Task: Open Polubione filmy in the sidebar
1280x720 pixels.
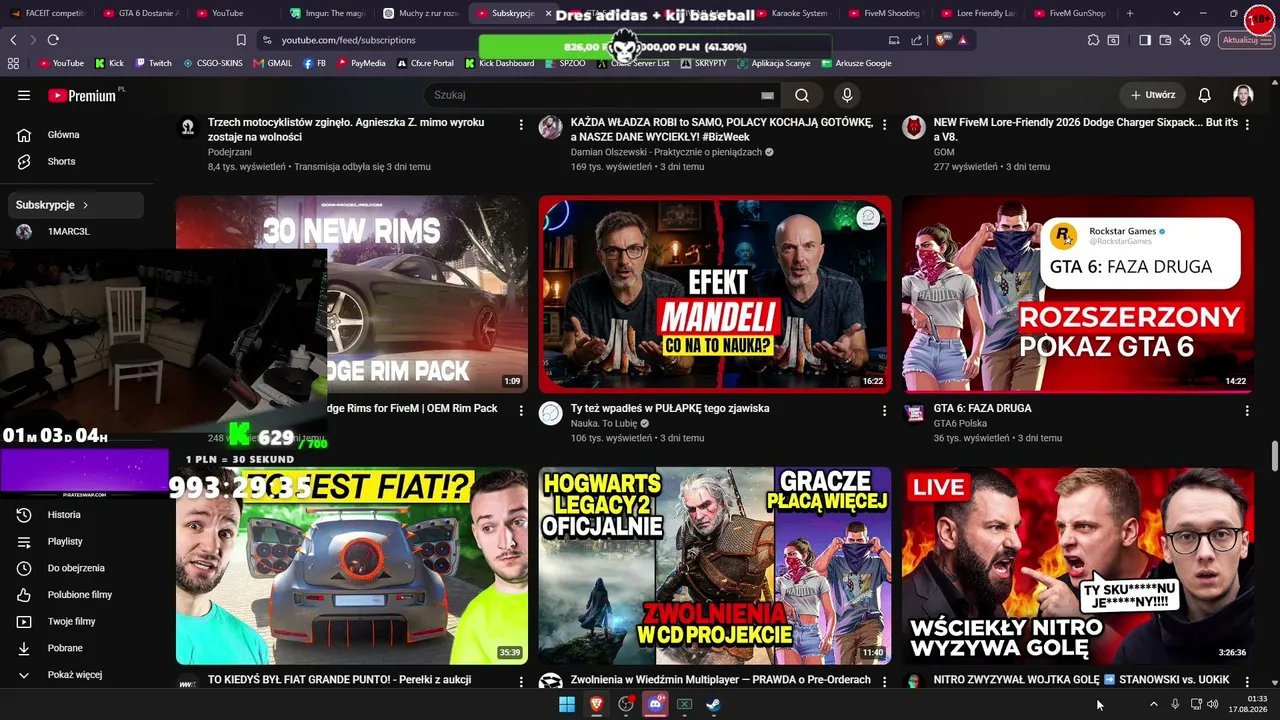Action: (80, 595)
